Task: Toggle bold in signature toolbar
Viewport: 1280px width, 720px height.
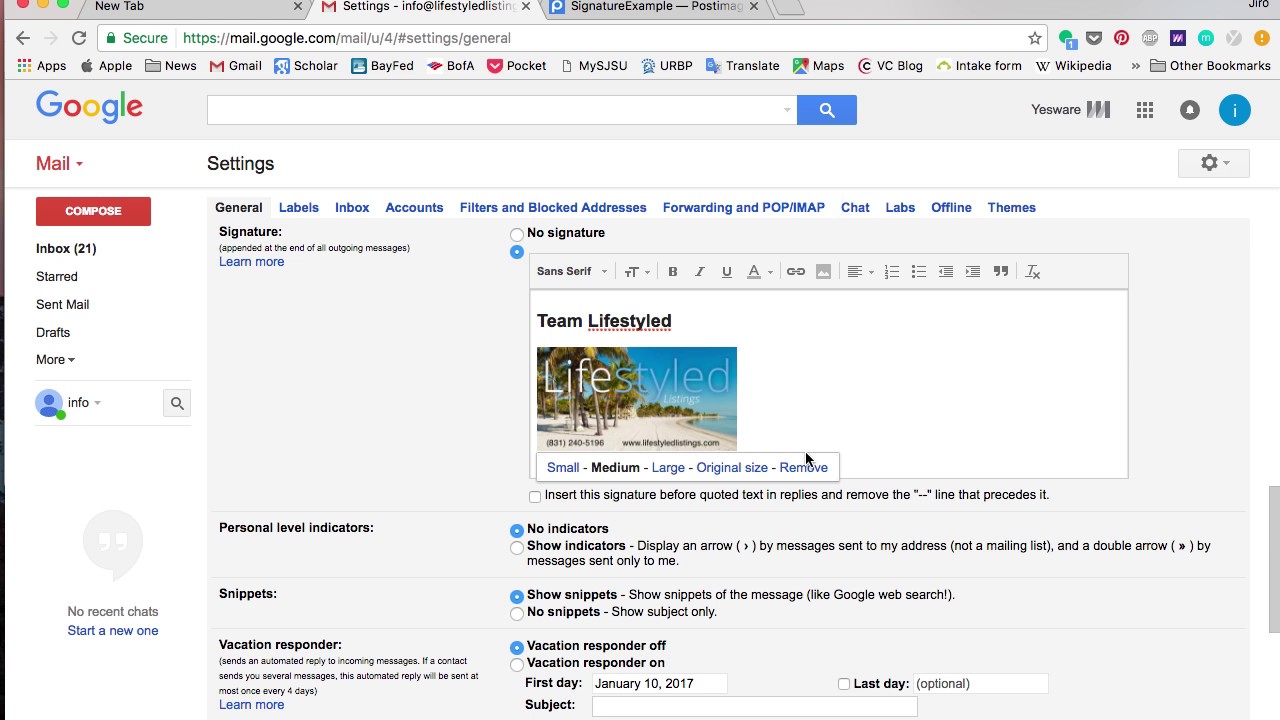Action: pyautogui.click(x=673, y=272)
